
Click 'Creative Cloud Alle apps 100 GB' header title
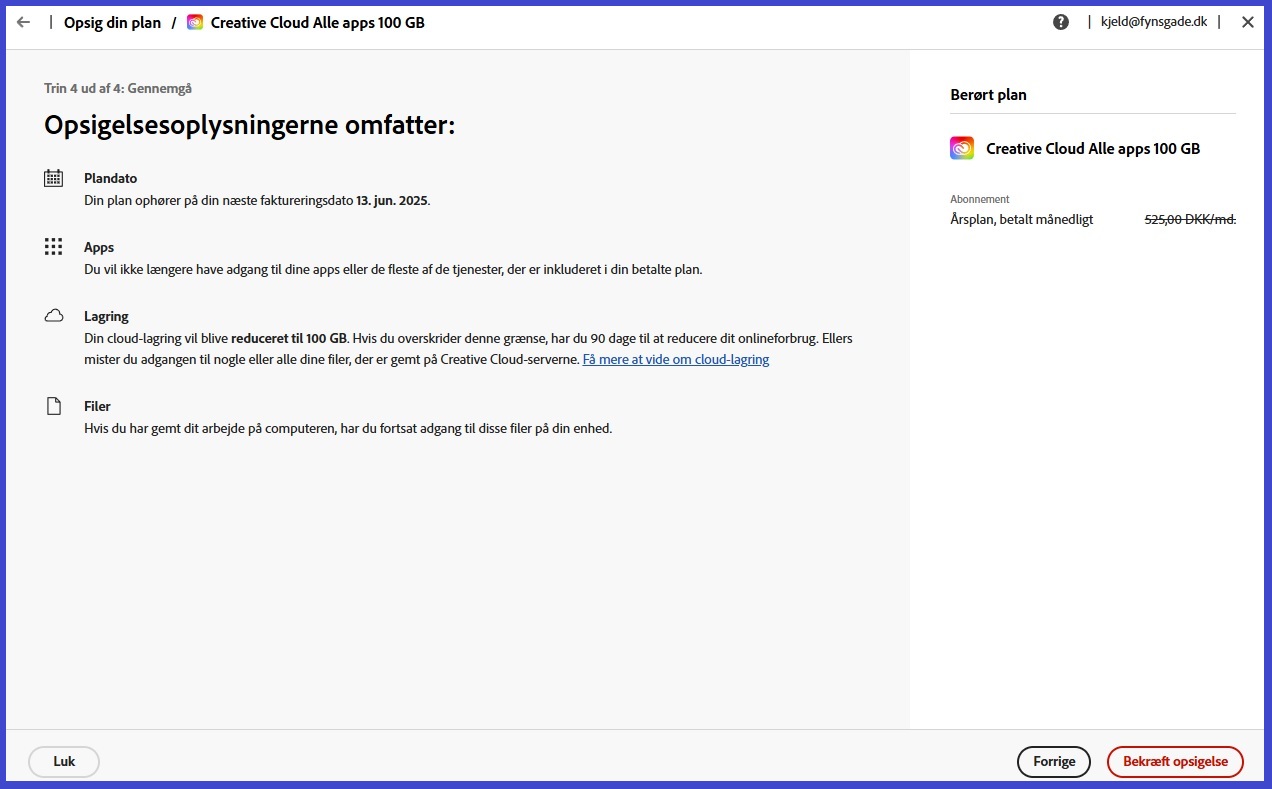point(318,22)
